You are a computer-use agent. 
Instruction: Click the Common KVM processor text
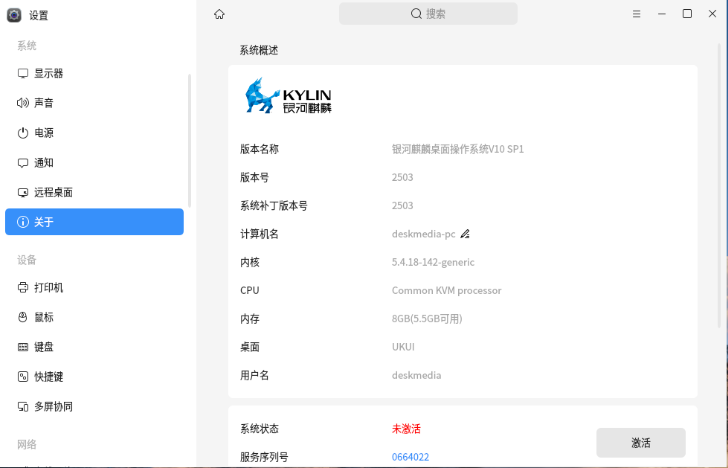[447, 291]
